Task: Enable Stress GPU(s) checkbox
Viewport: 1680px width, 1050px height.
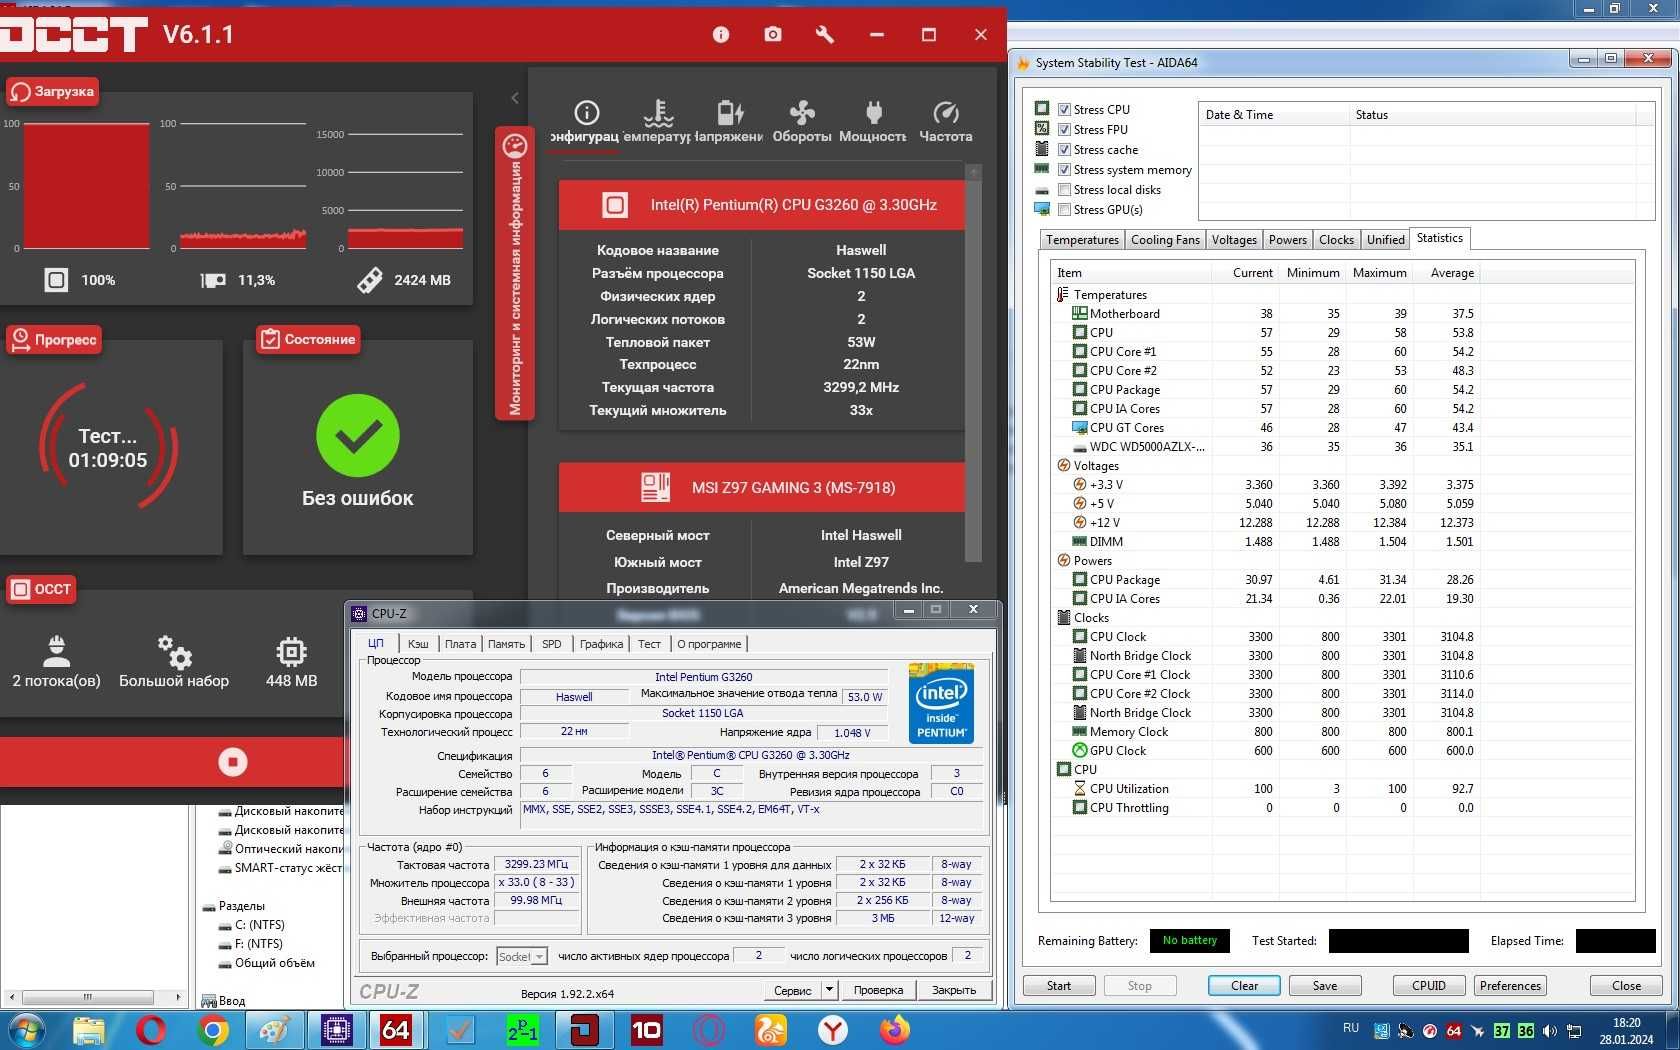Action: pyautogui.click(x=1064, y=210)
